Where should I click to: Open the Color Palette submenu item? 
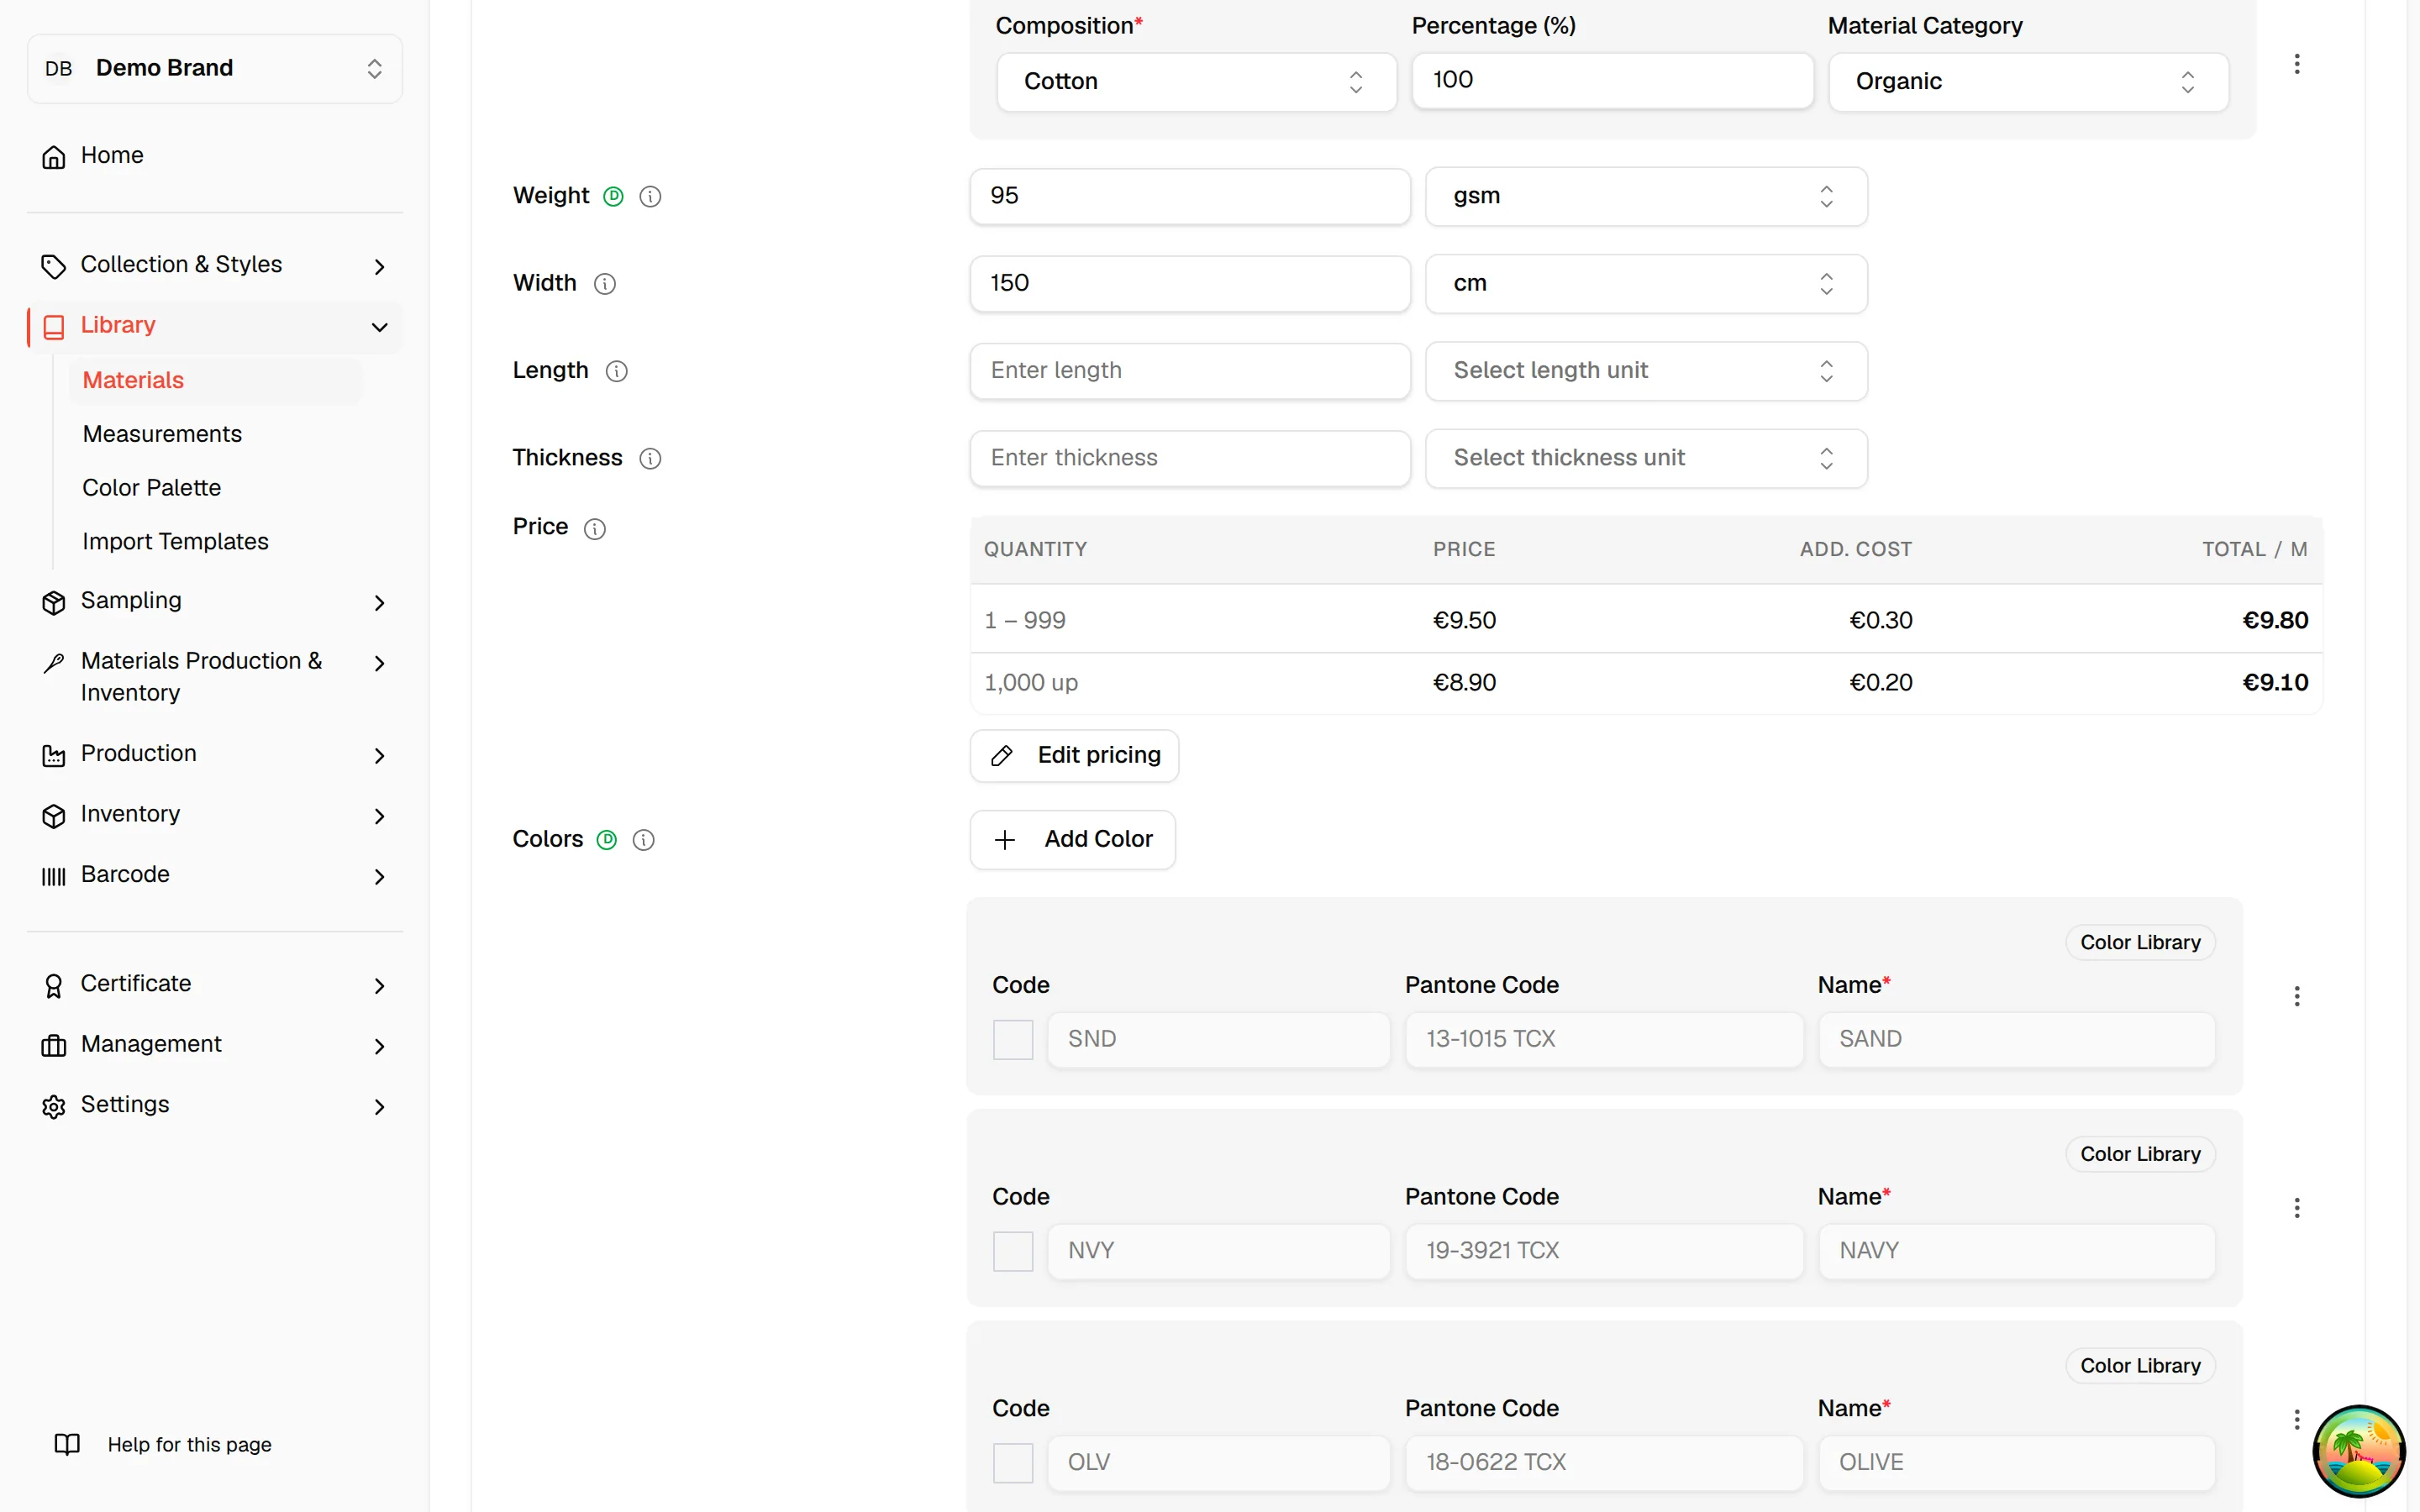point(215,488)
